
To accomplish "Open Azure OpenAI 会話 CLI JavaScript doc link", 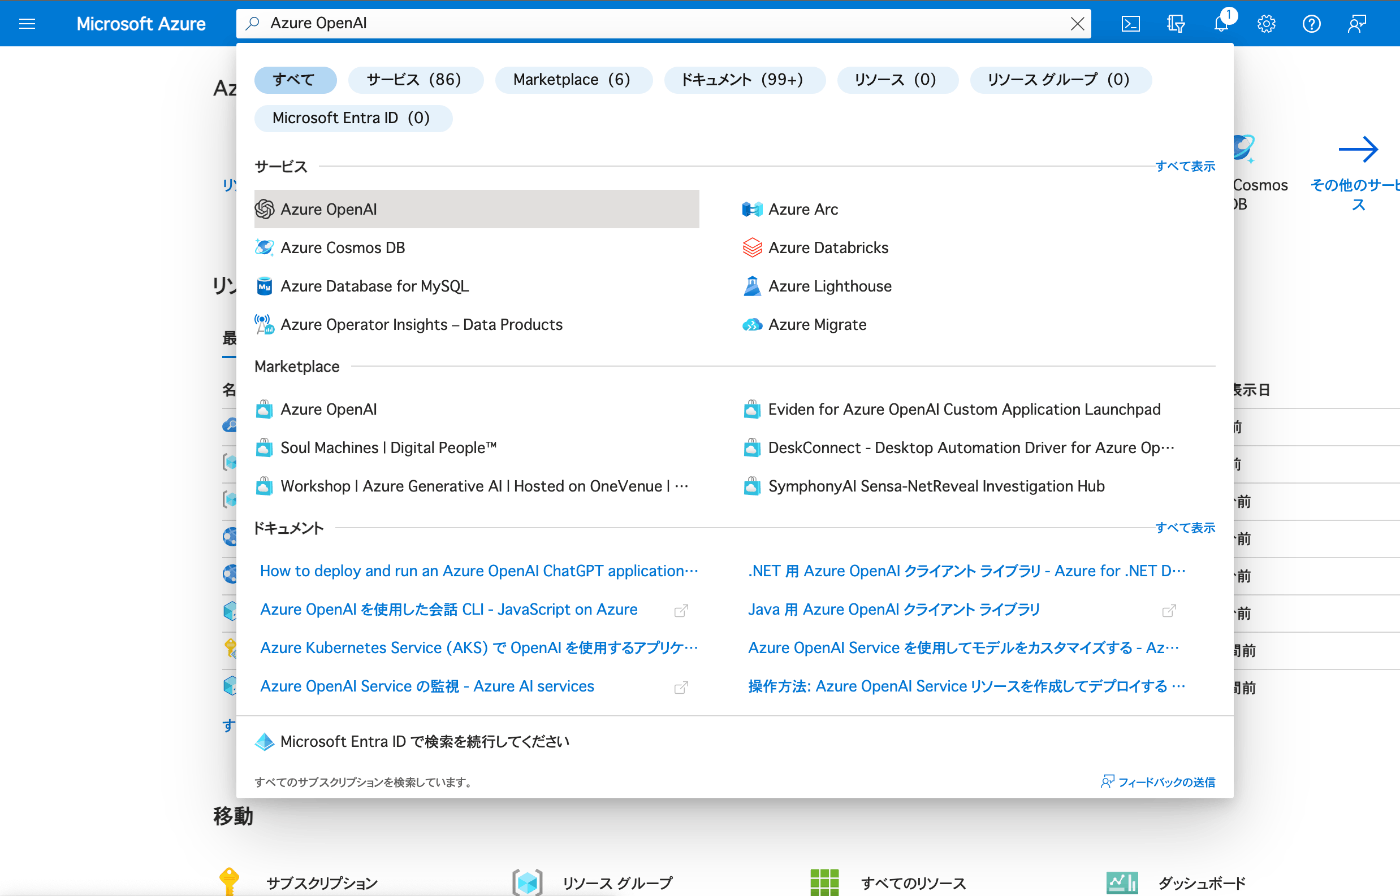I will pos(449,610).
